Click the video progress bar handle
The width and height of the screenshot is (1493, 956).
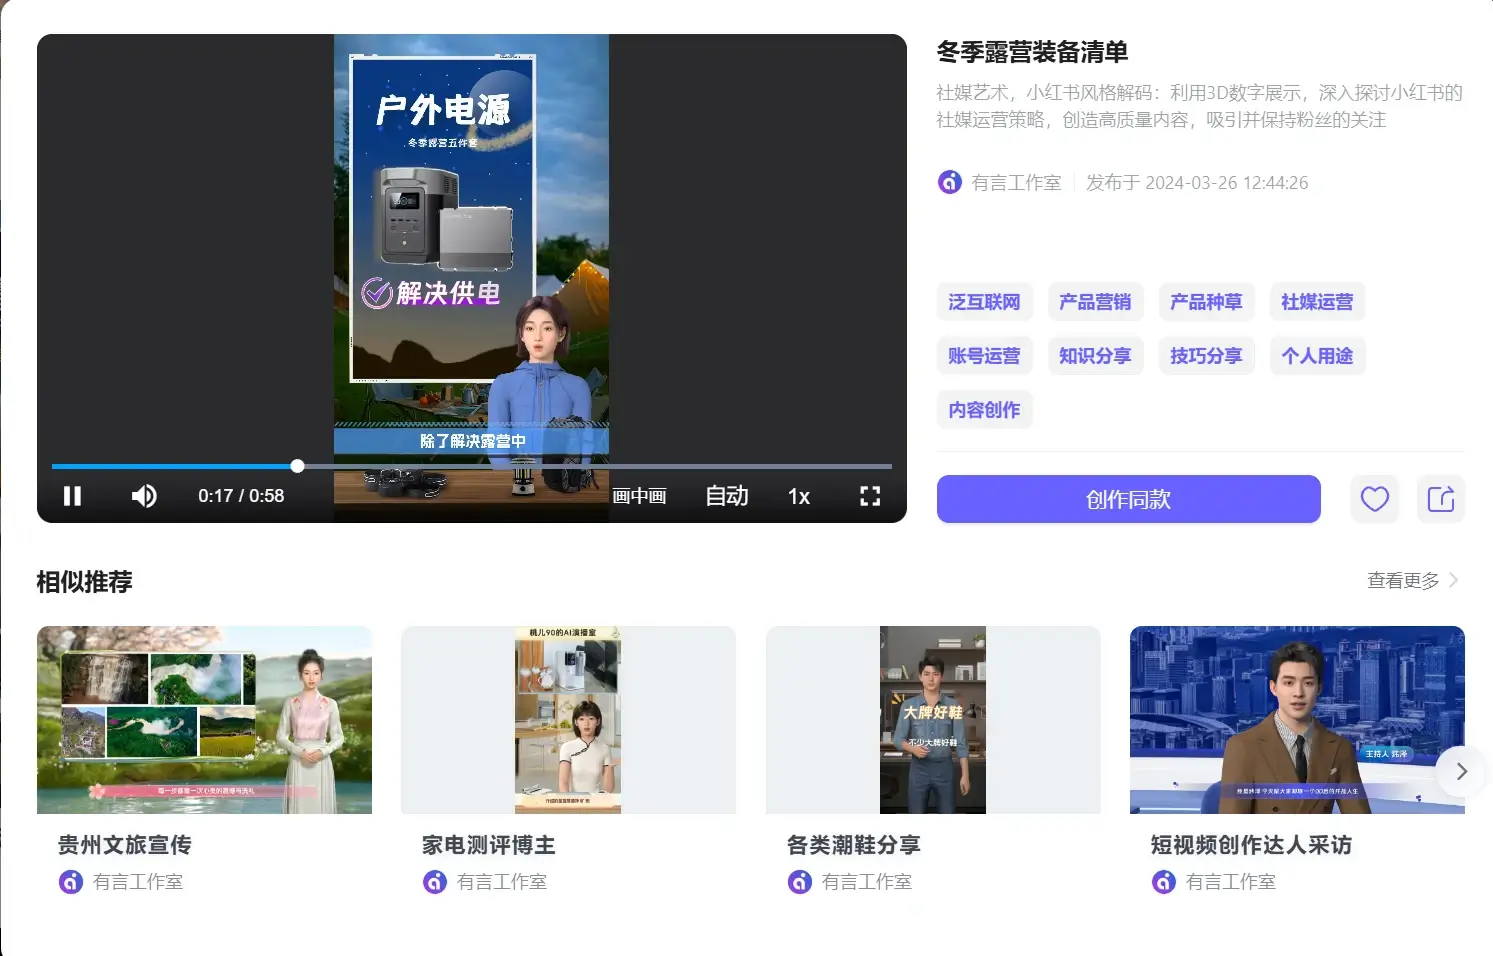(297, 466)
